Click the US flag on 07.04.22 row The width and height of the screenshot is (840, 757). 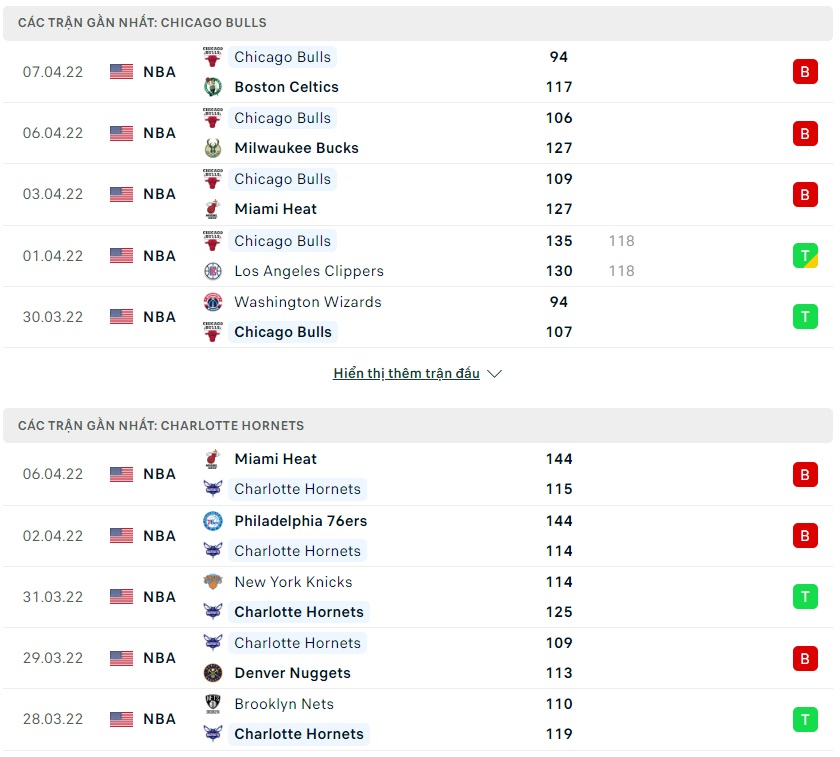(122, 72)
